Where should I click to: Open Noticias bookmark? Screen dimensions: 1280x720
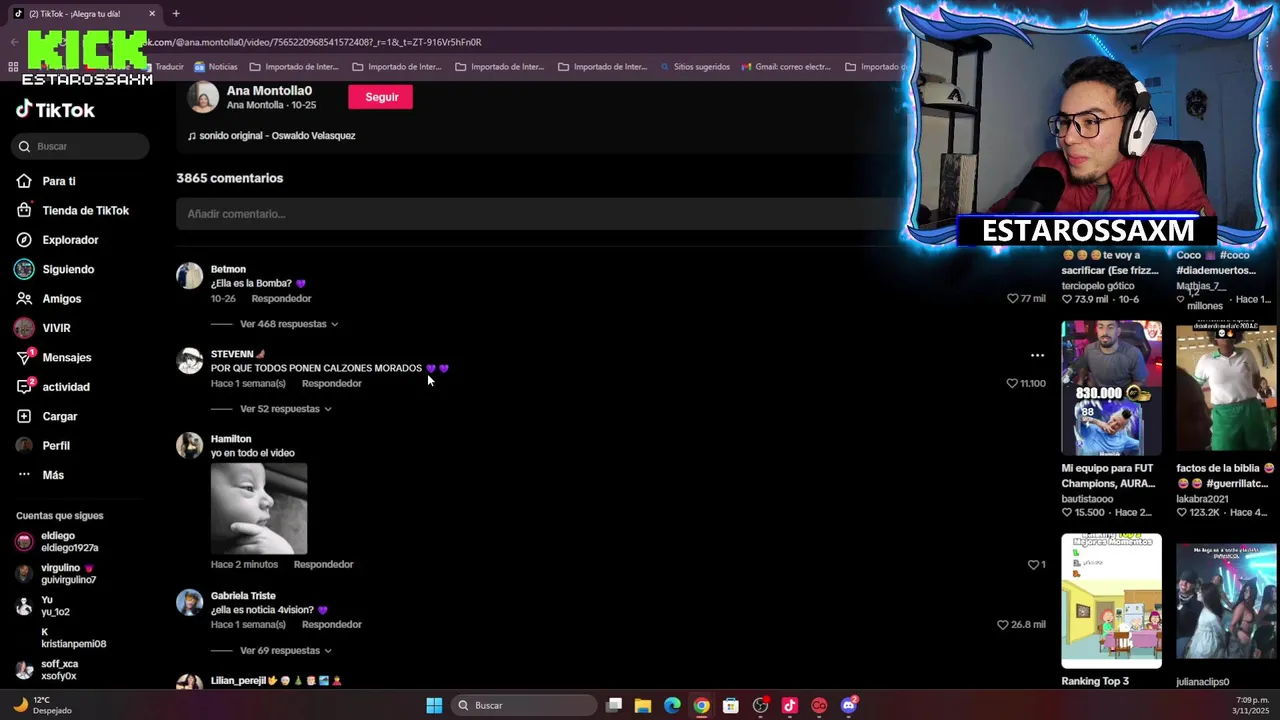click(x=216, y=67)
